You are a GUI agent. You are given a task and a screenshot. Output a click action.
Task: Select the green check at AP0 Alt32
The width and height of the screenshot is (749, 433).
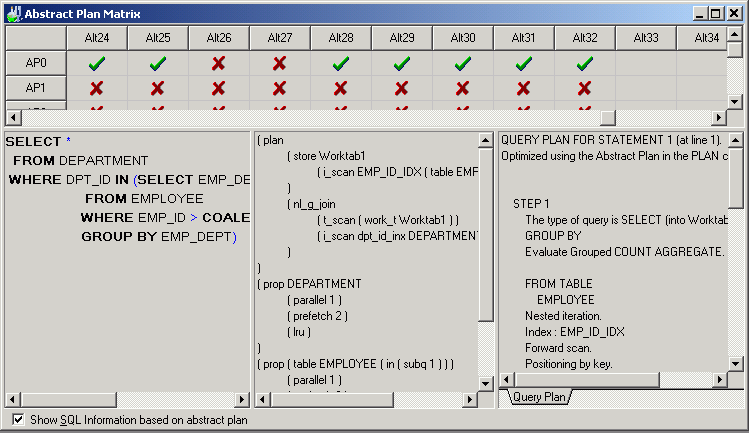[x=585, y=63]
